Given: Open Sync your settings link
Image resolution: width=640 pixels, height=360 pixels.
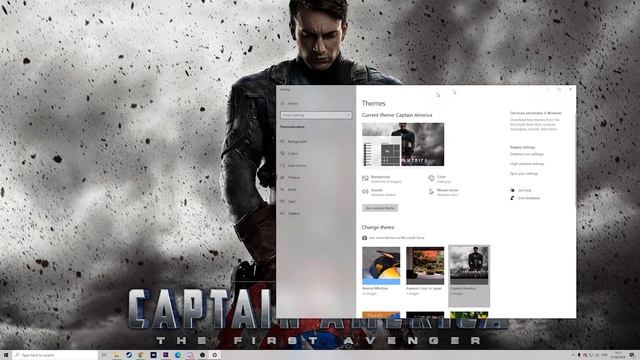Looking at the screenshot, I should [524, 174].
